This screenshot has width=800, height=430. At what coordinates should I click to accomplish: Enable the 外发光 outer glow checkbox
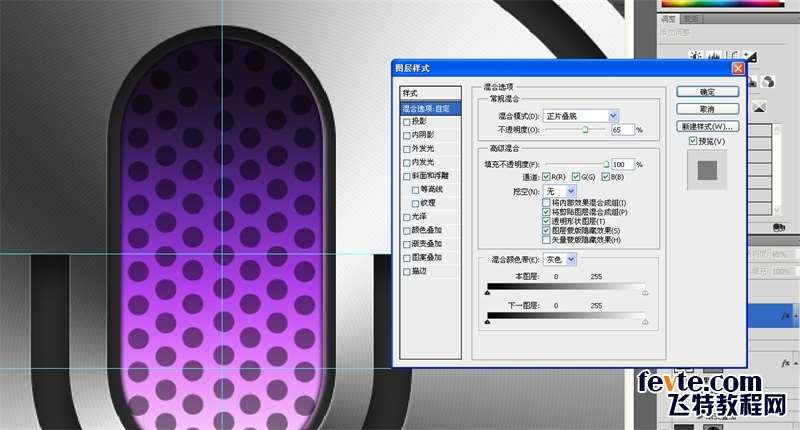coord(407,149)
